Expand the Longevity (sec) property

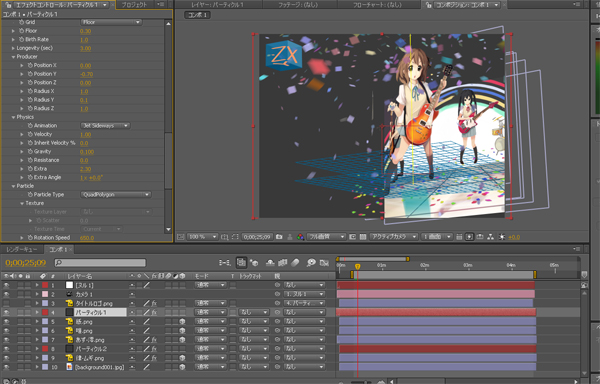pyautogui.click(x=13, y=48)
